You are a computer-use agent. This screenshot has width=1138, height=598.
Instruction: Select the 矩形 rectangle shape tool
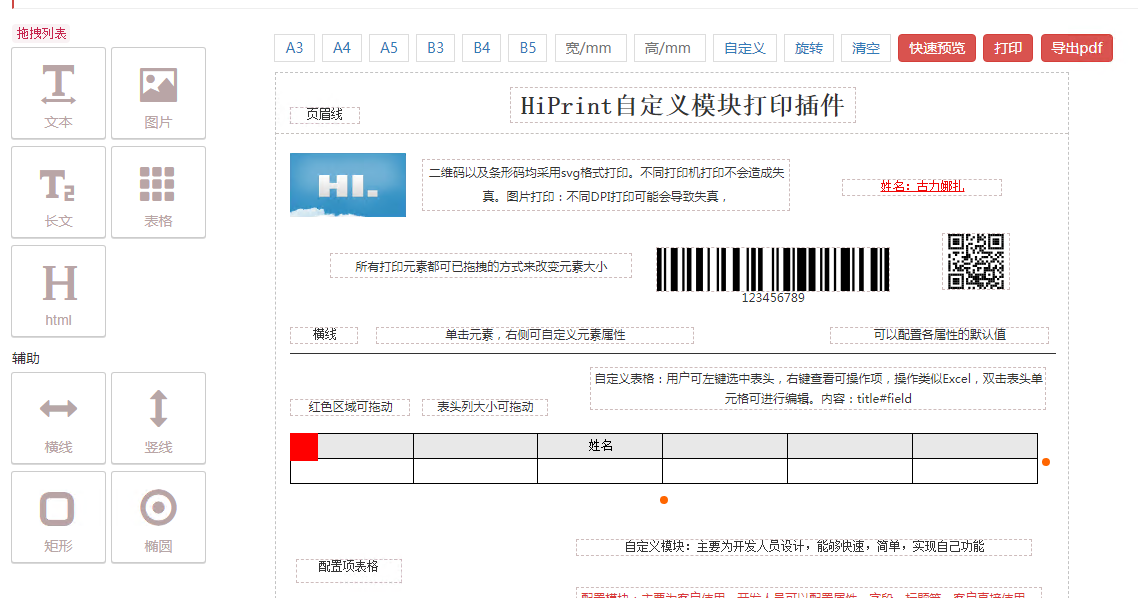click(x=58, y=517)
